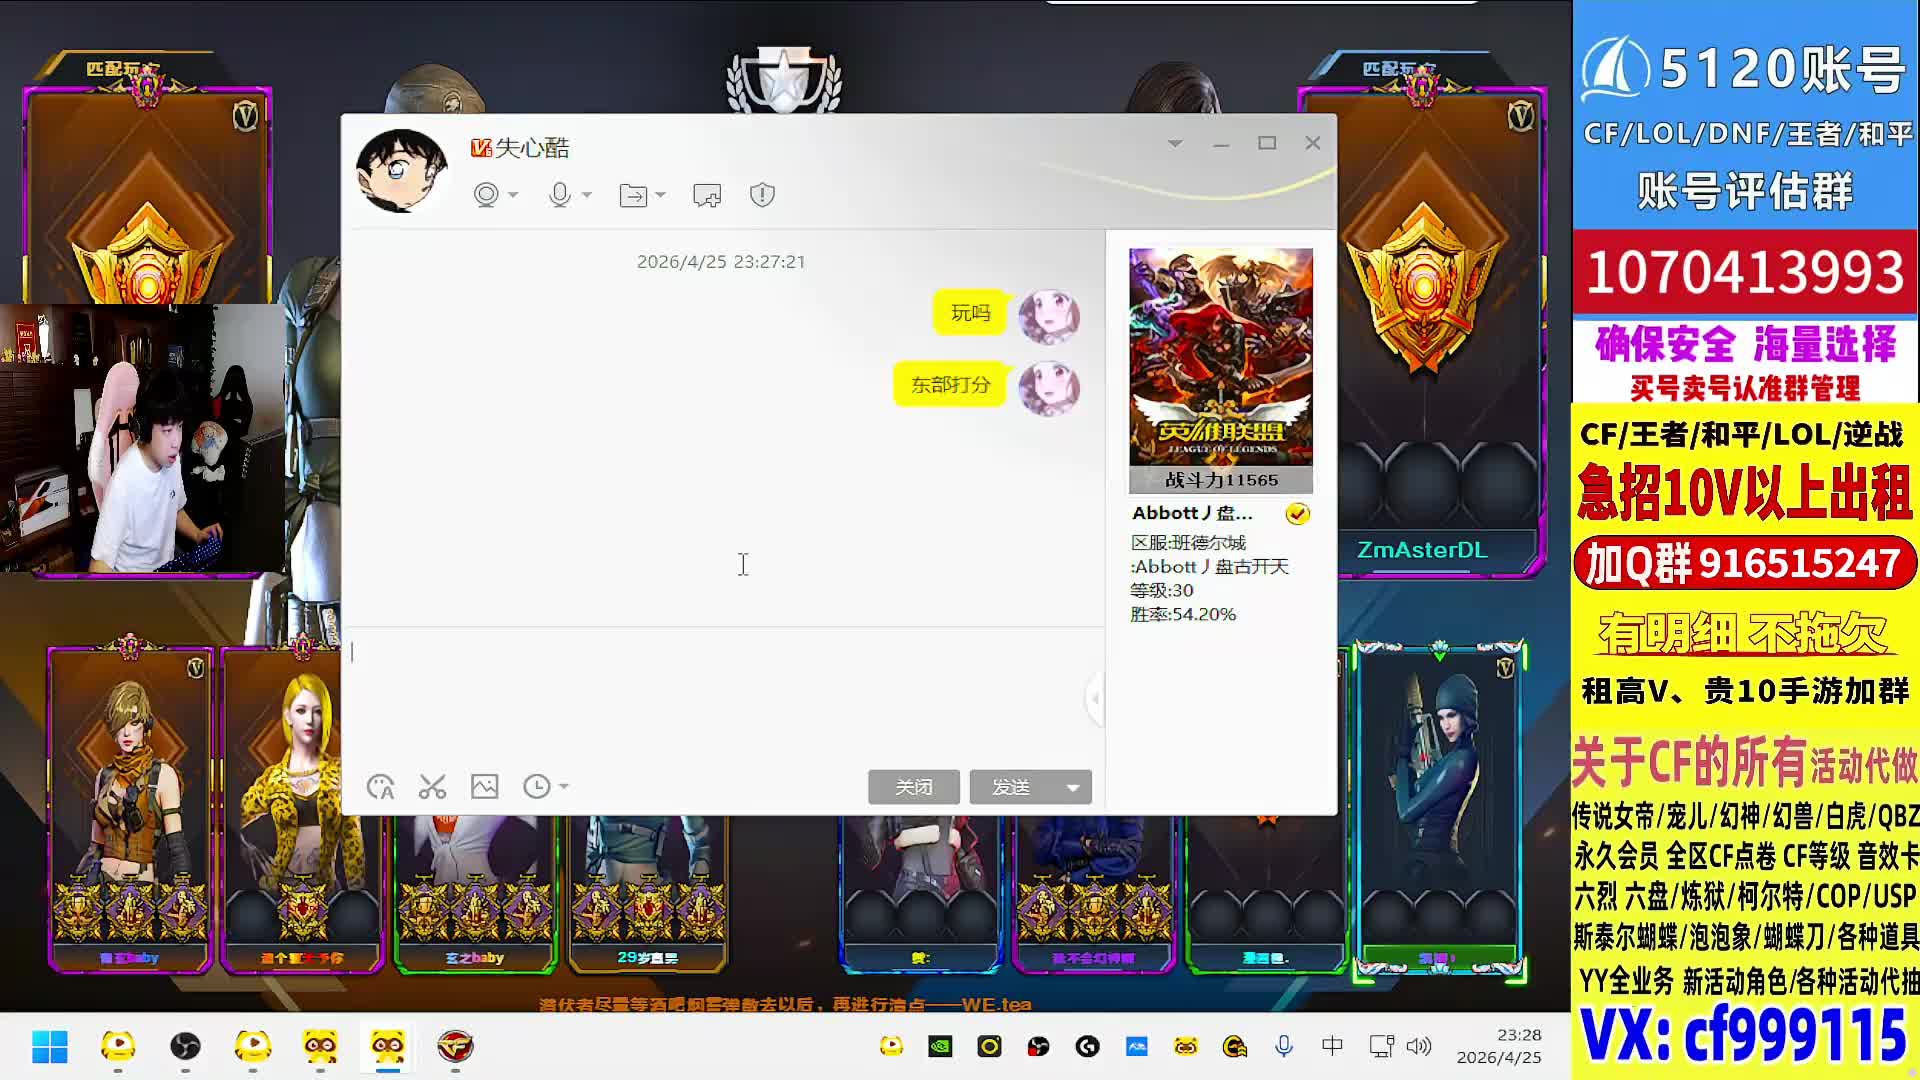Screen dimensions: 1920x1080
Task: Collapse the right side profile panel
Action: point(1095,698)
